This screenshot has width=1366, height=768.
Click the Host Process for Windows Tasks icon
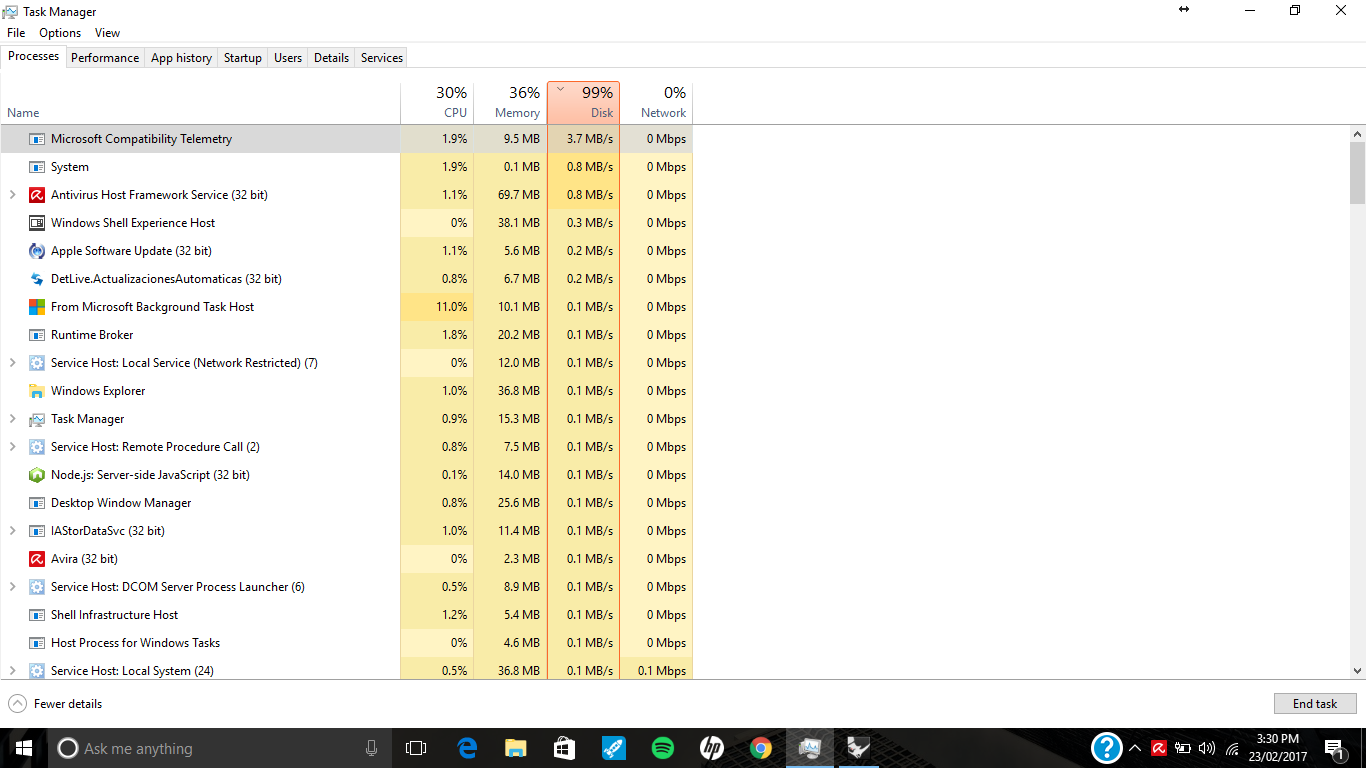pos(37,643)
